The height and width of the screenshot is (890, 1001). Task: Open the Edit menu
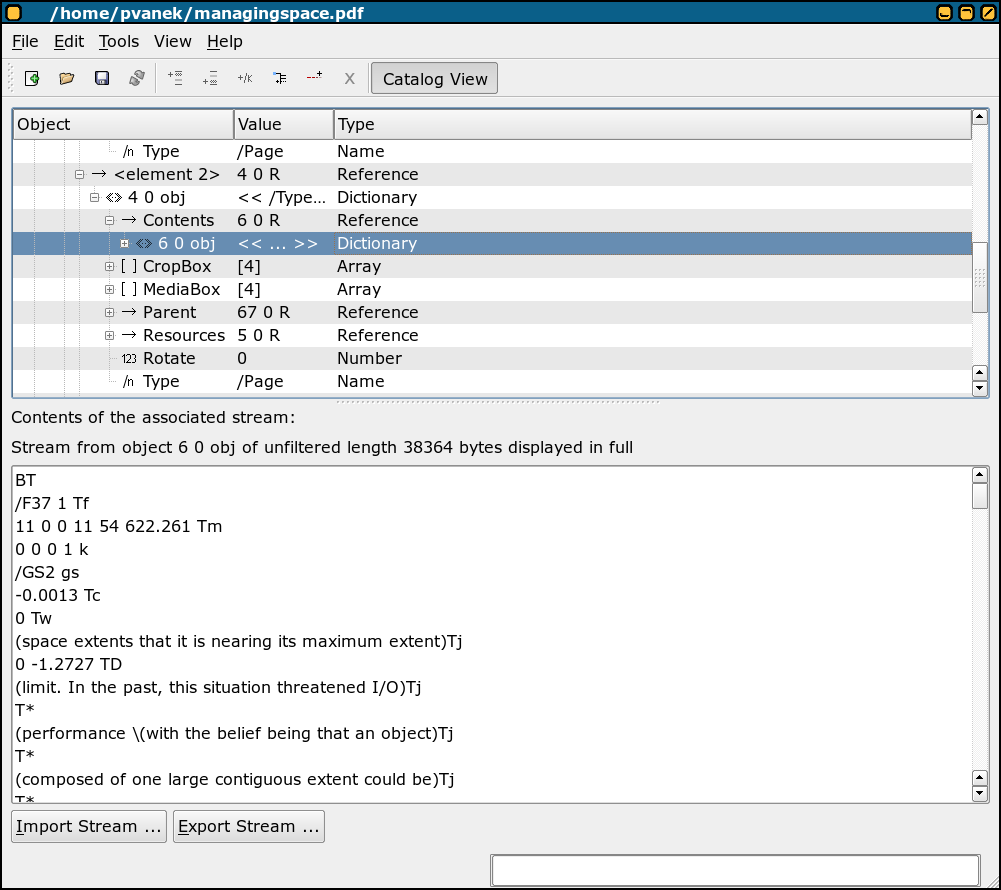[69, 41]
